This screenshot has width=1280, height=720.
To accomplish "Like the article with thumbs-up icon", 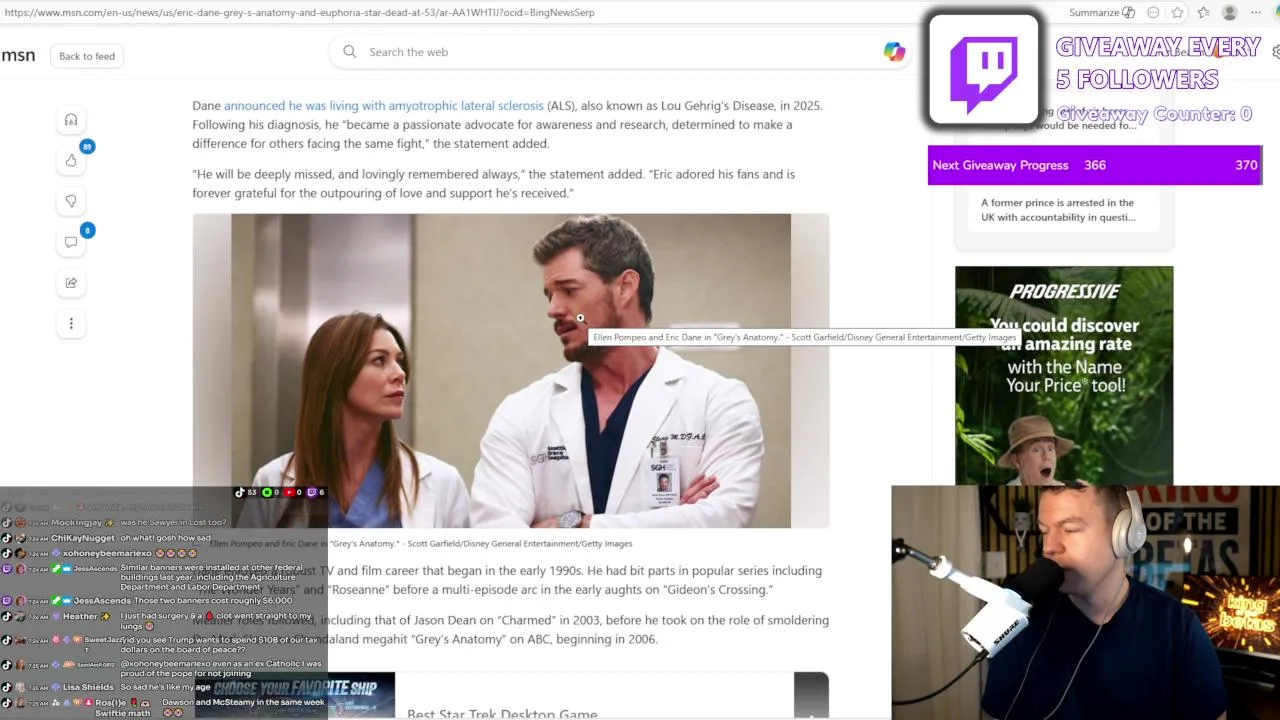I will [71, 160].
